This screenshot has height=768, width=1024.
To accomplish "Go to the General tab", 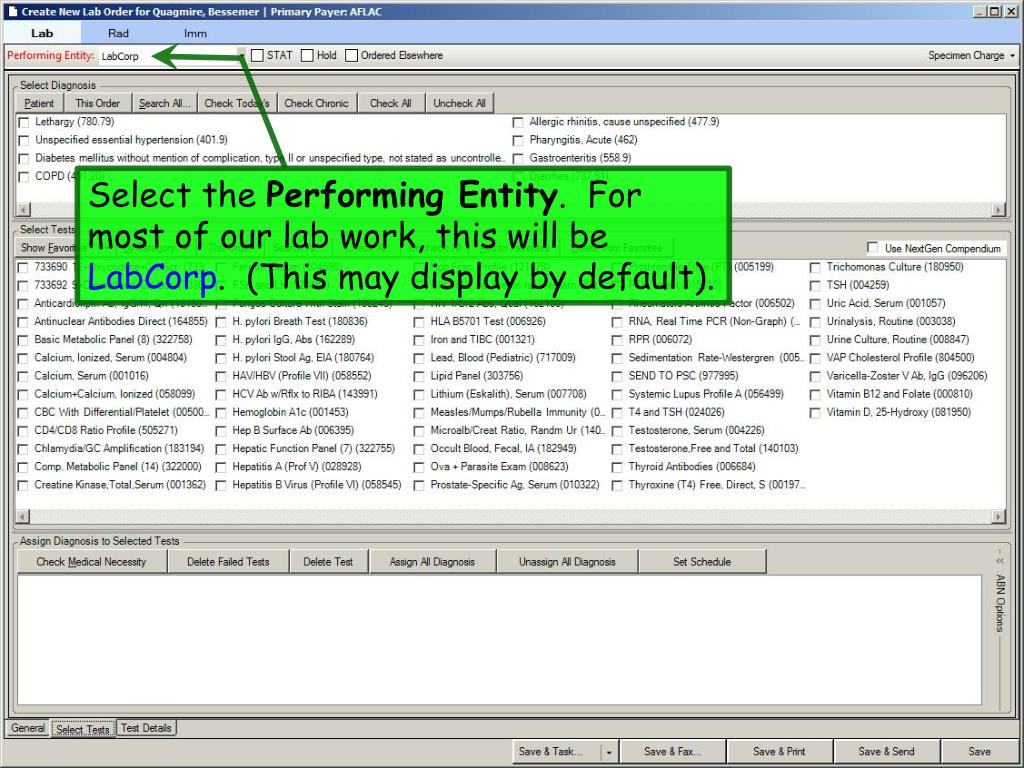I will [x=28, y=728].
